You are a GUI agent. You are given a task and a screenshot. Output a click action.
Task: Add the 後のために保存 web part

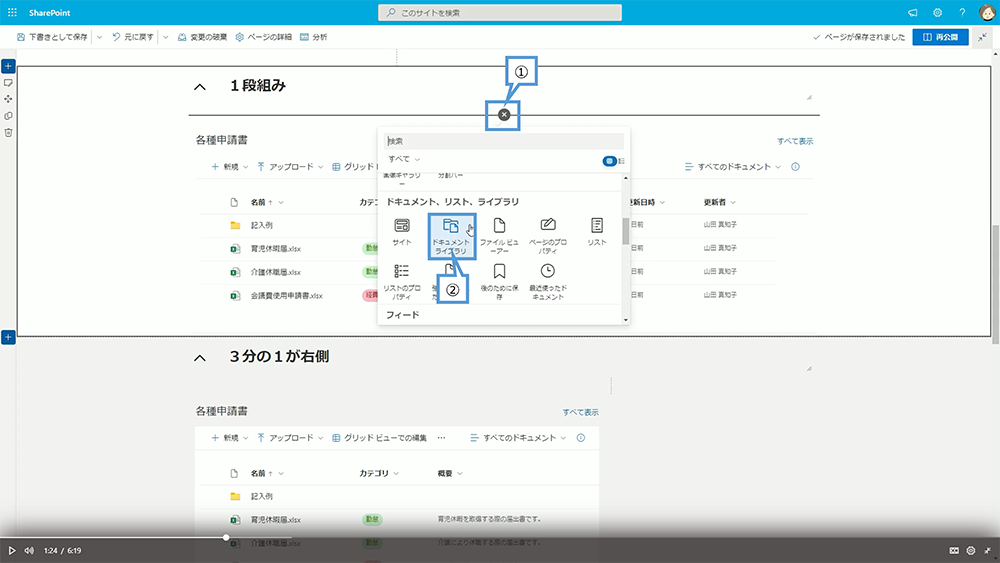tap(499, 282)
